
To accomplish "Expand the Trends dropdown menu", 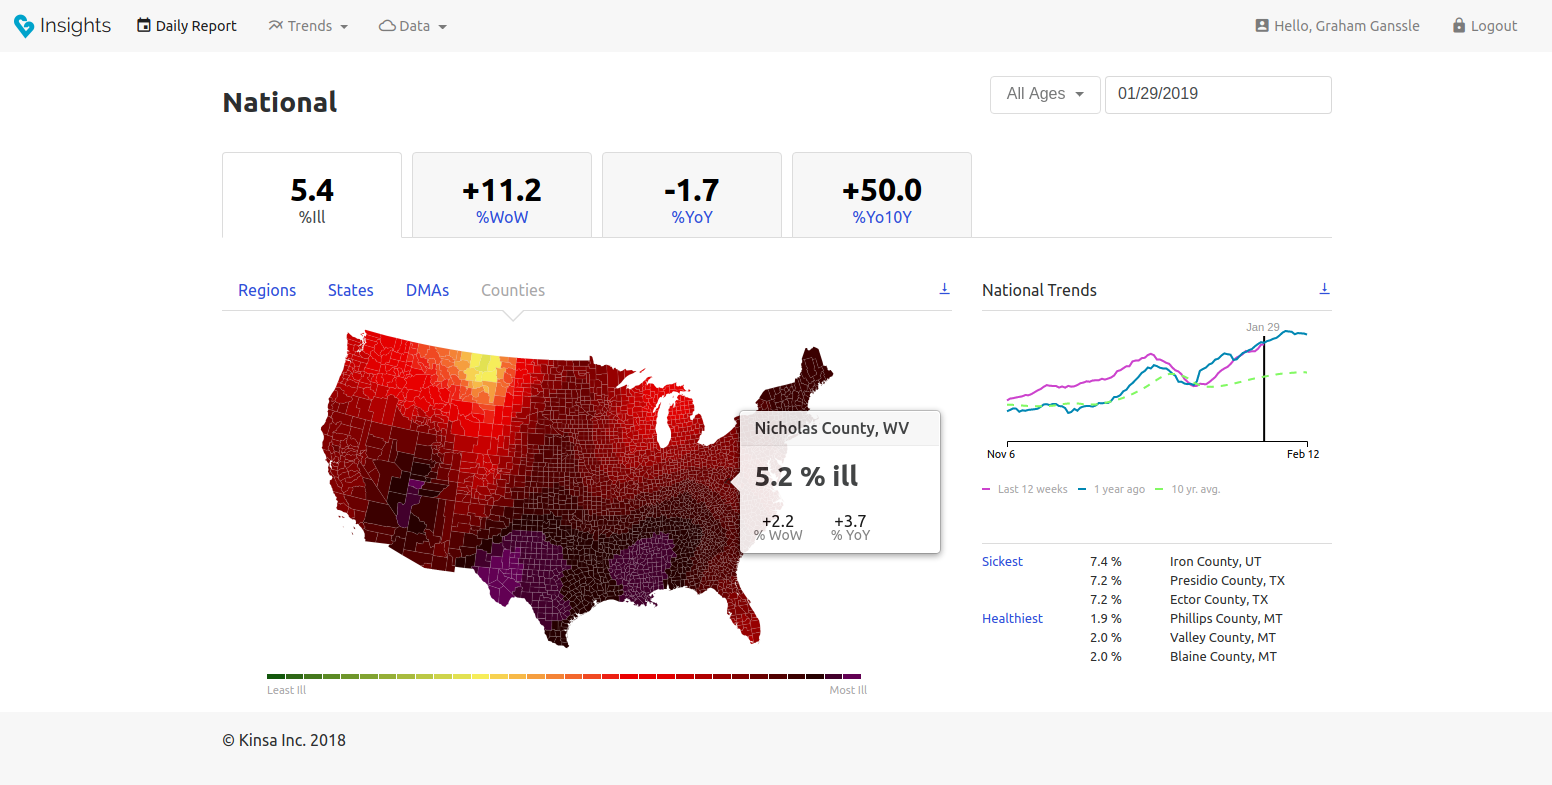I will point(308,26).
